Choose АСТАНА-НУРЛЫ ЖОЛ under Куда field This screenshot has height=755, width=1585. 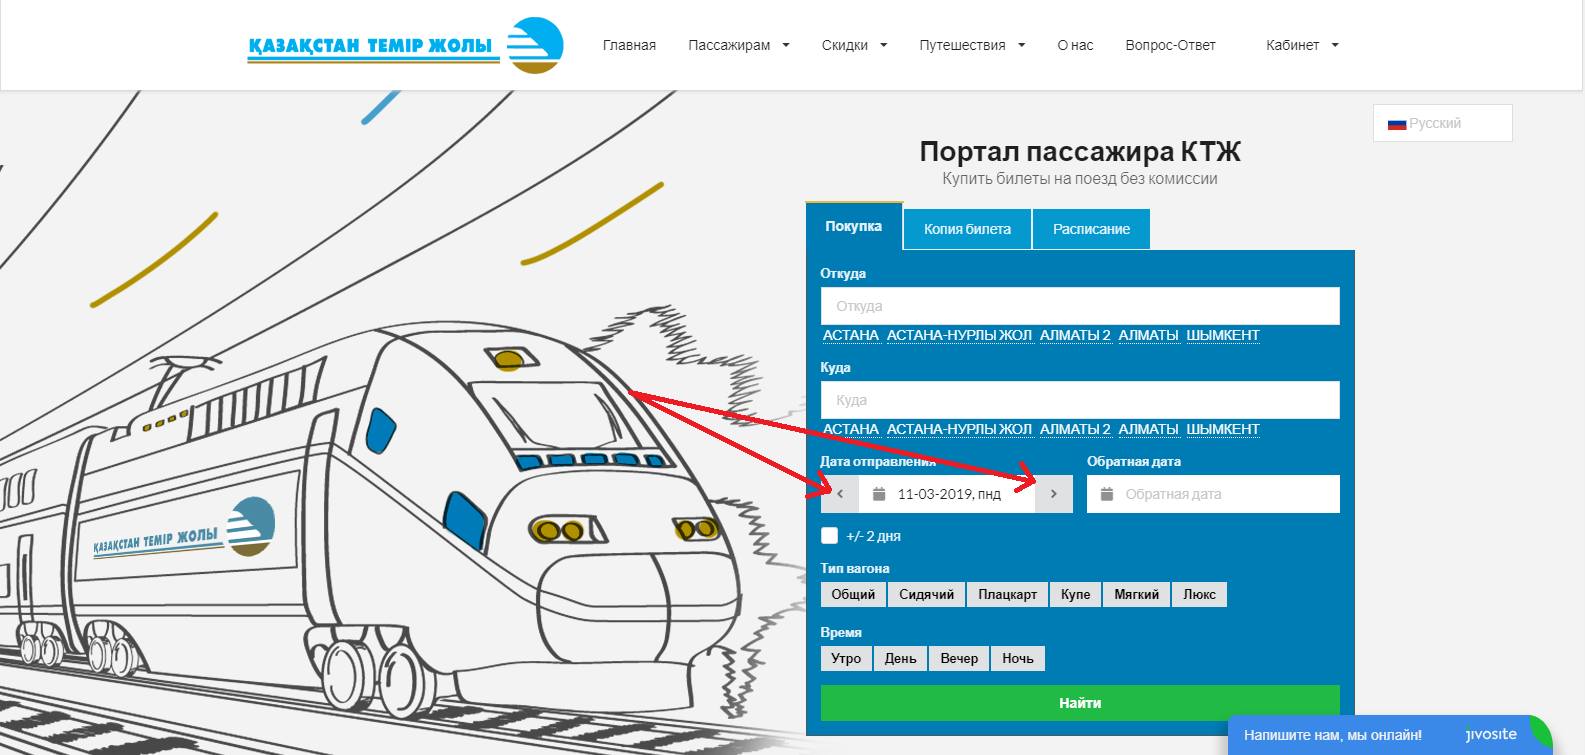point(959,429)
